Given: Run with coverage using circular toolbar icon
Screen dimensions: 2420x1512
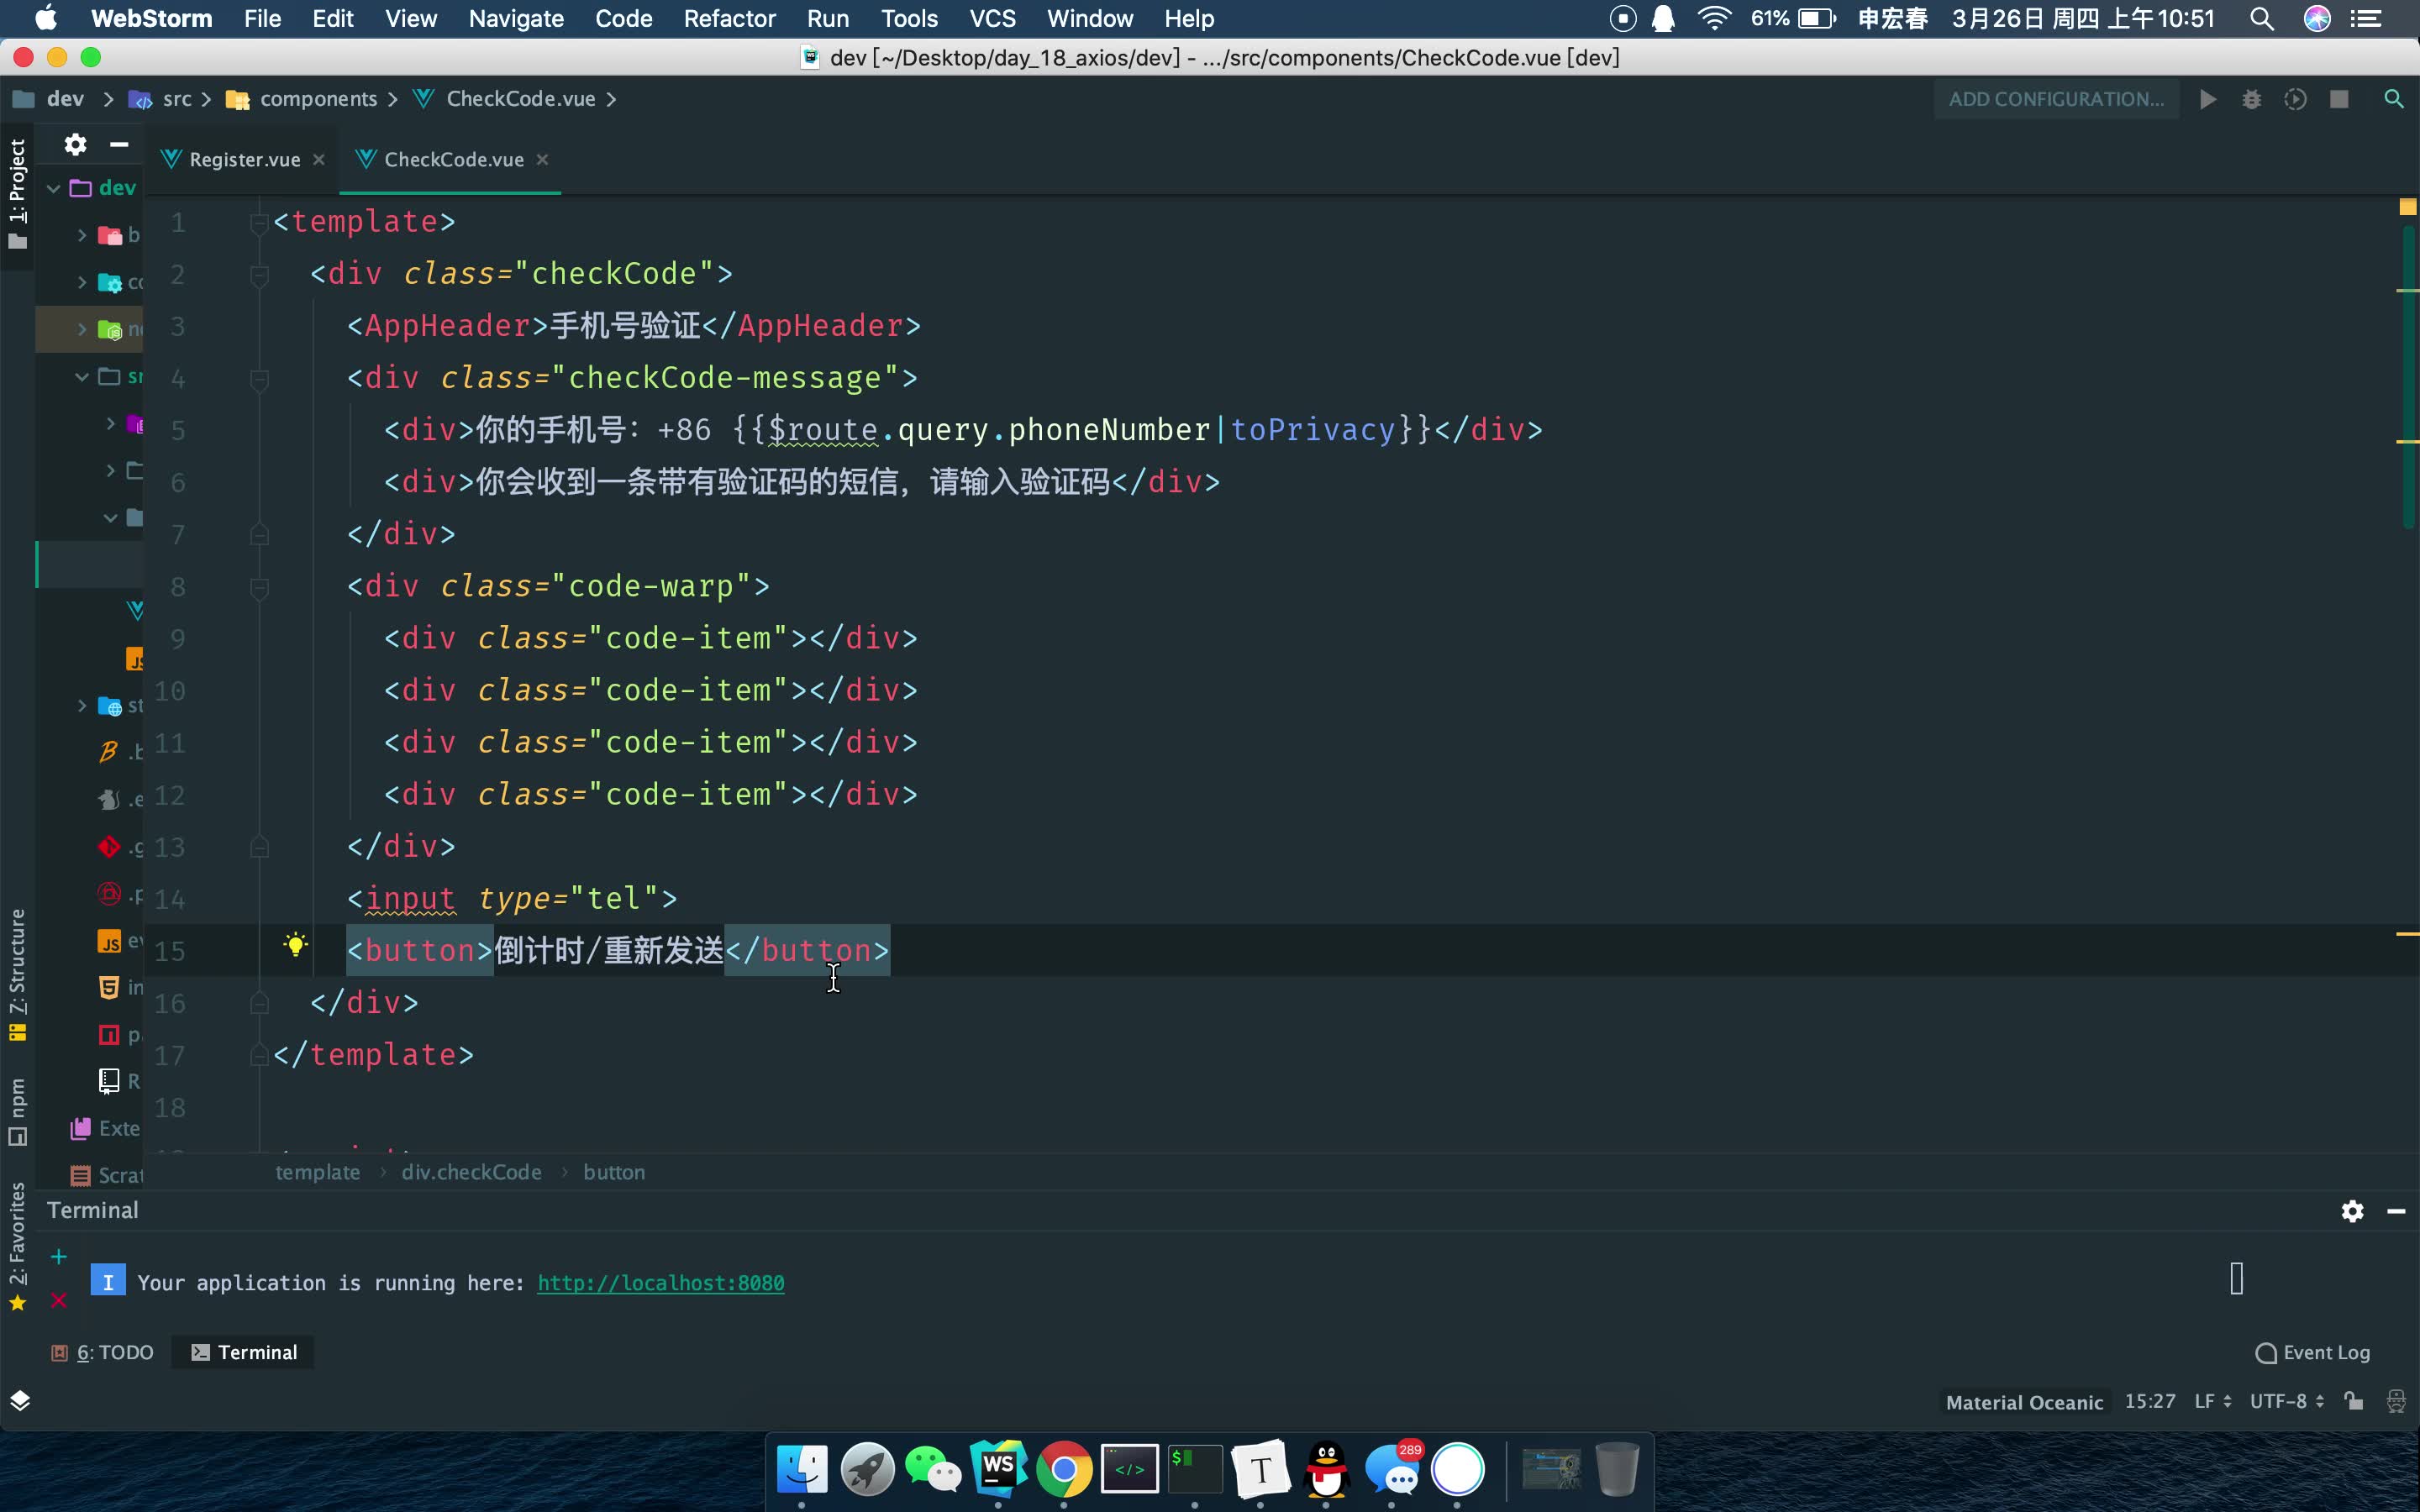Looking at the screenshot, I should click(2296, 98).
